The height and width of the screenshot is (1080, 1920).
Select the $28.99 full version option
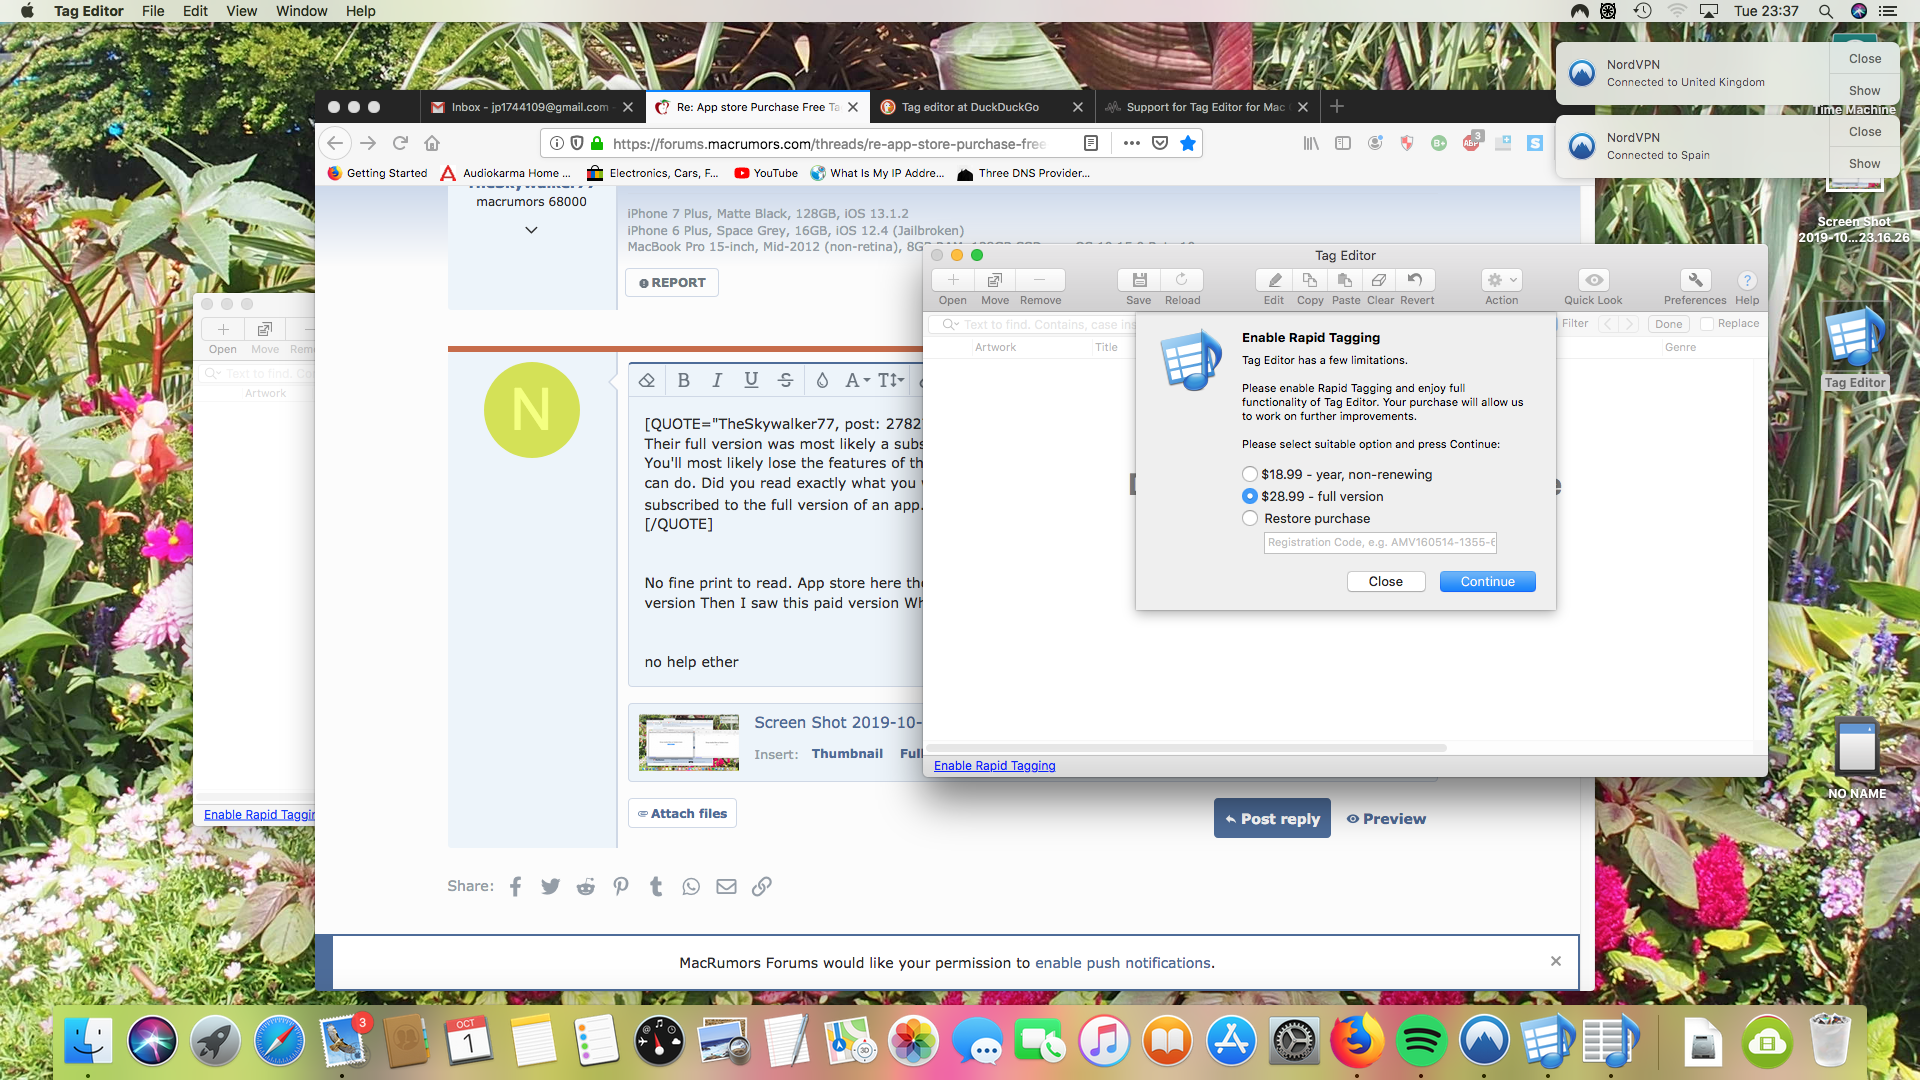click(1249, 496)
